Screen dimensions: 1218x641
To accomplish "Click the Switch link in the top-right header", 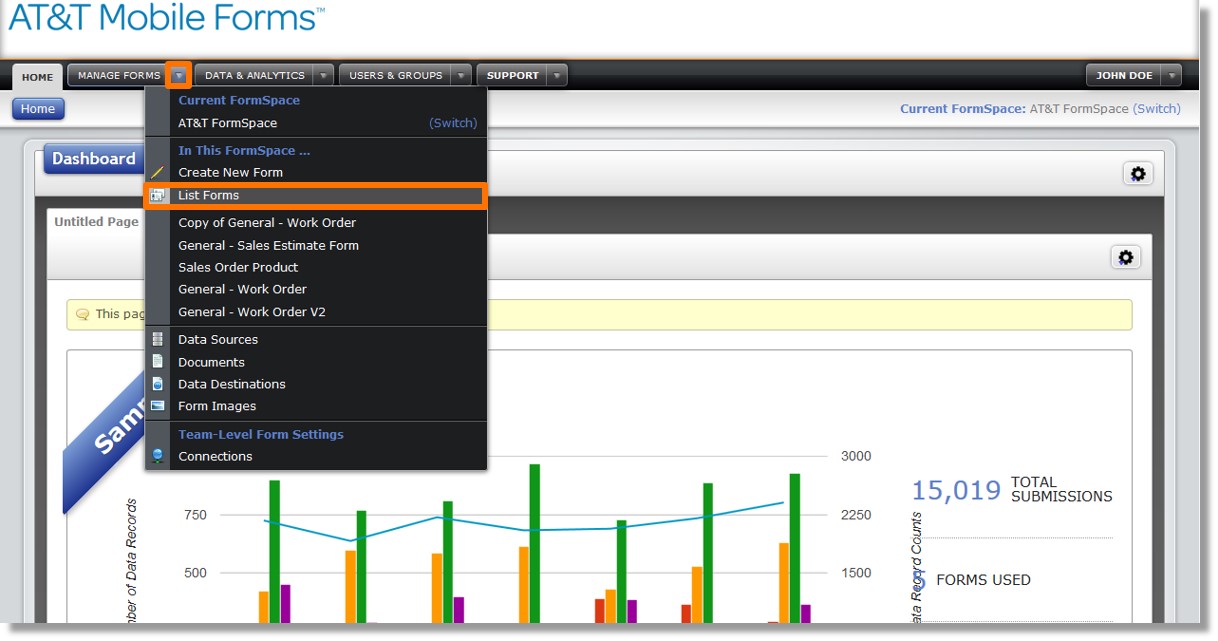I will pos(1157,109).
